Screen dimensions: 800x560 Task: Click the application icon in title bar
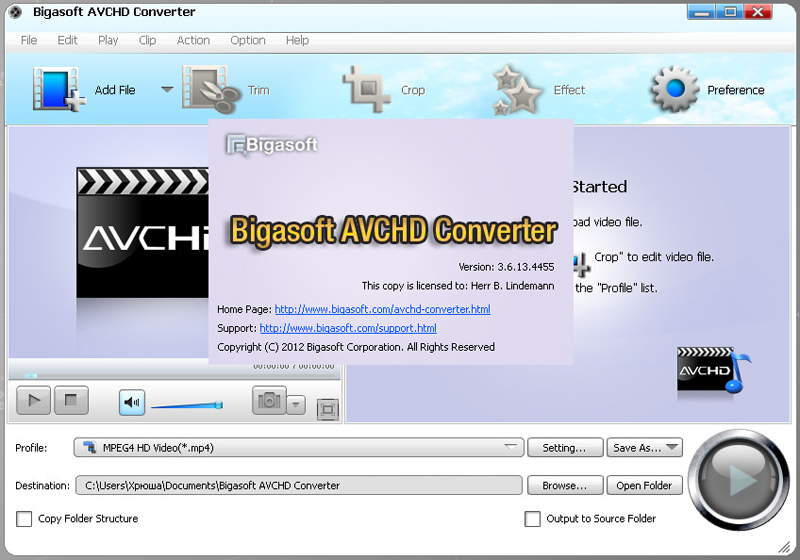coord(15,12)
